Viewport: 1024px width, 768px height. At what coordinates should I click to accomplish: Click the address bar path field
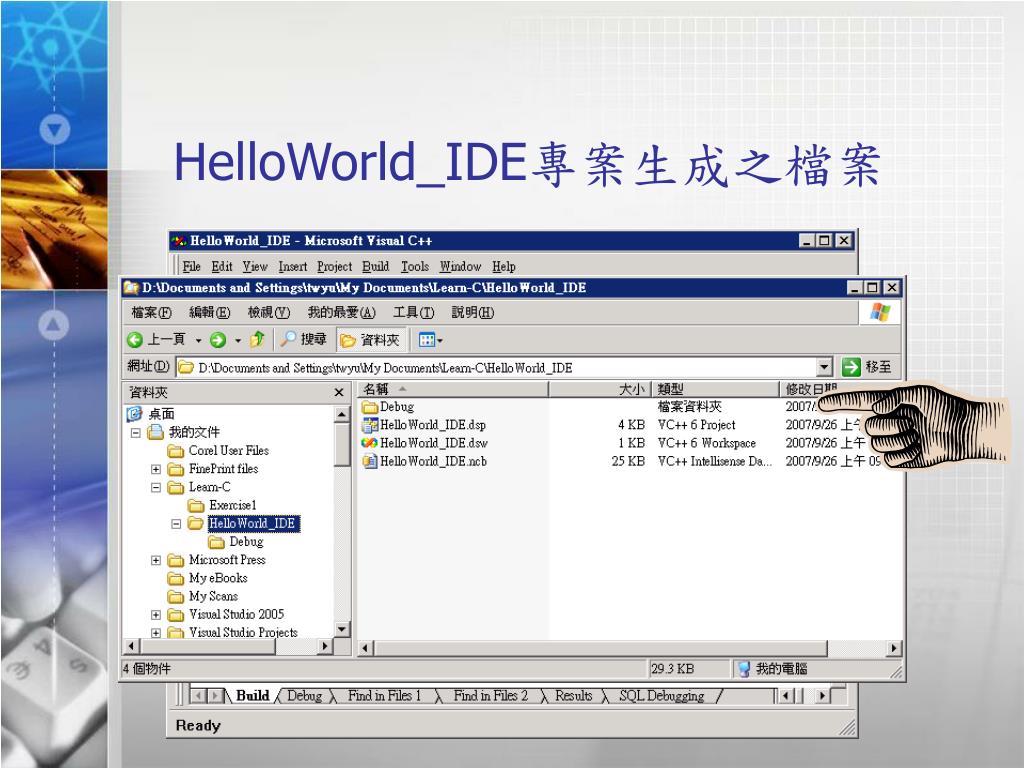coord(496,368)
